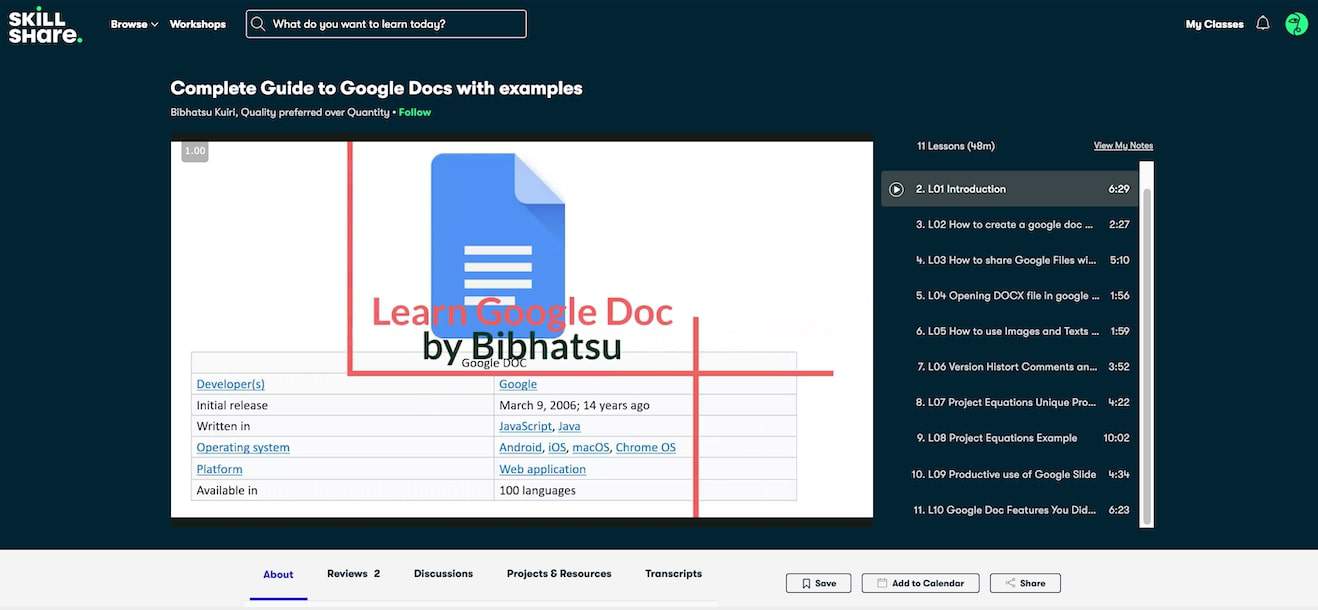
Task: Select lesson L02 How to create a google doc
Action: (x=1009, y=225)
